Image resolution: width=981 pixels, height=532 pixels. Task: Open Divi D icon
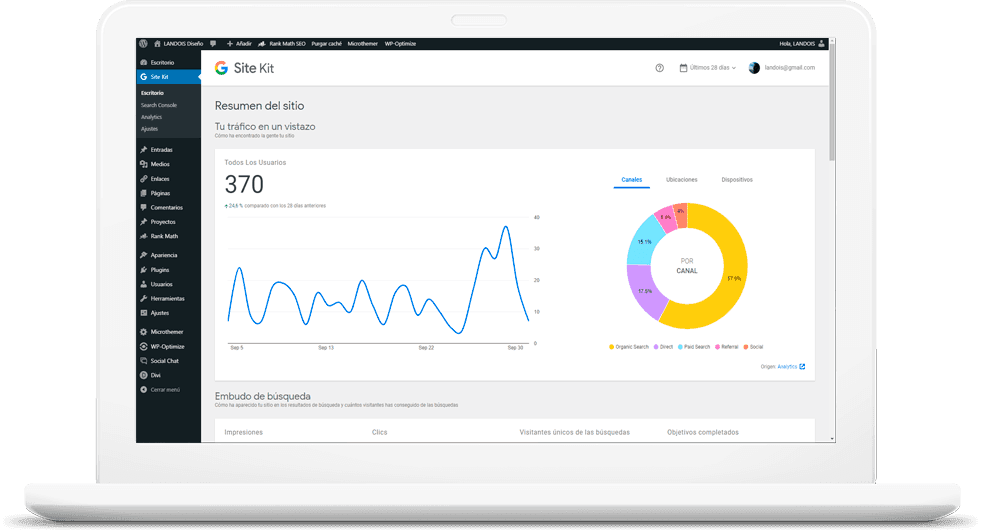[x=144, y=376]
